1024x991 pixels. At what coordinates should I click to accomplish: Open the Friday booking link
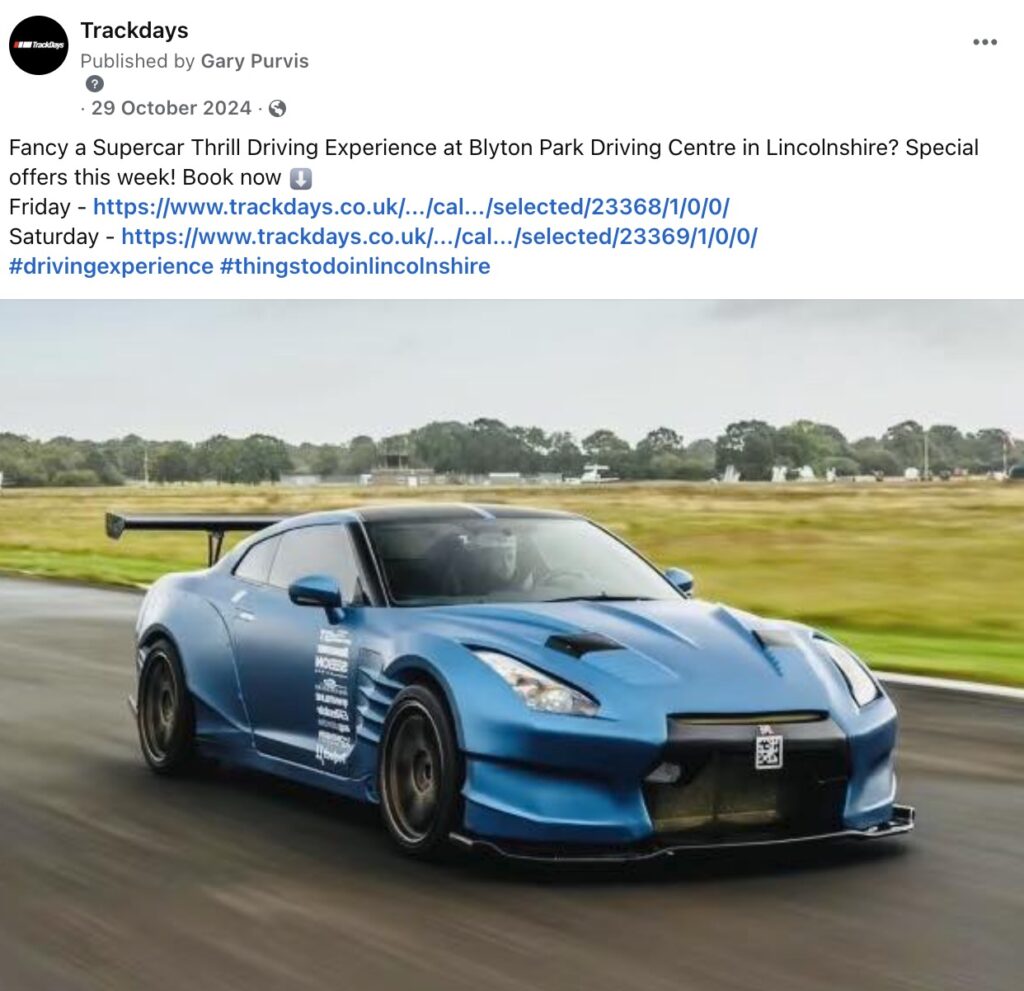click(411, 207)
